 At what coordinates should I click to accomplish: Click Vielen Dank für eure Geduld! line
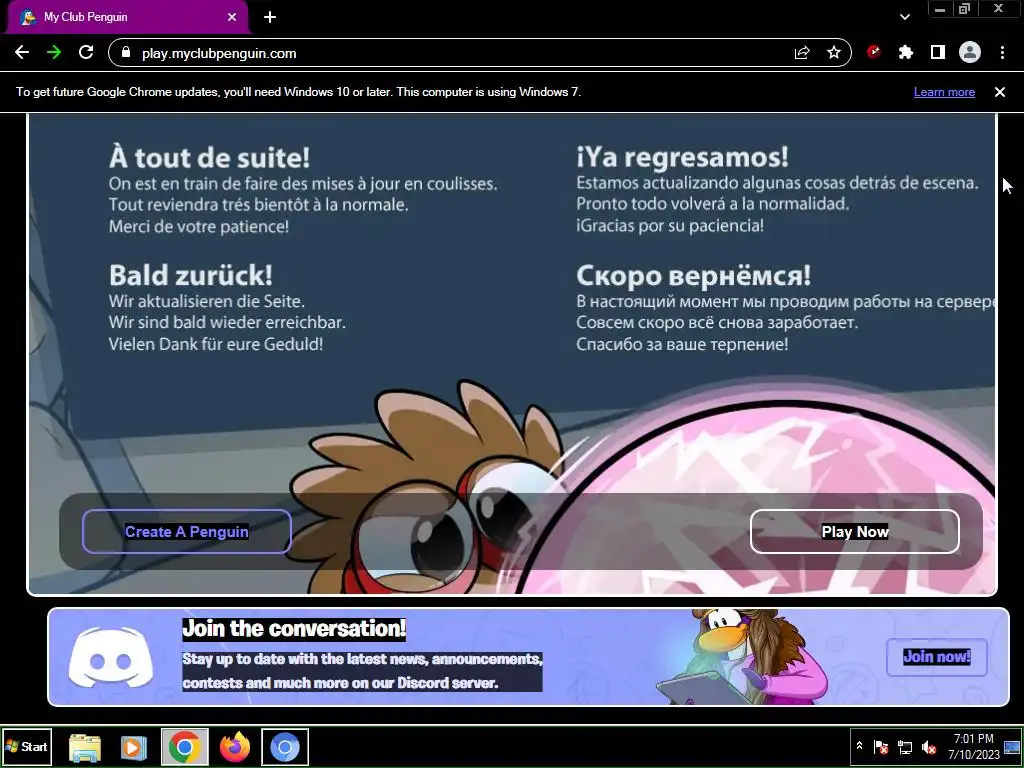(216, 344)
